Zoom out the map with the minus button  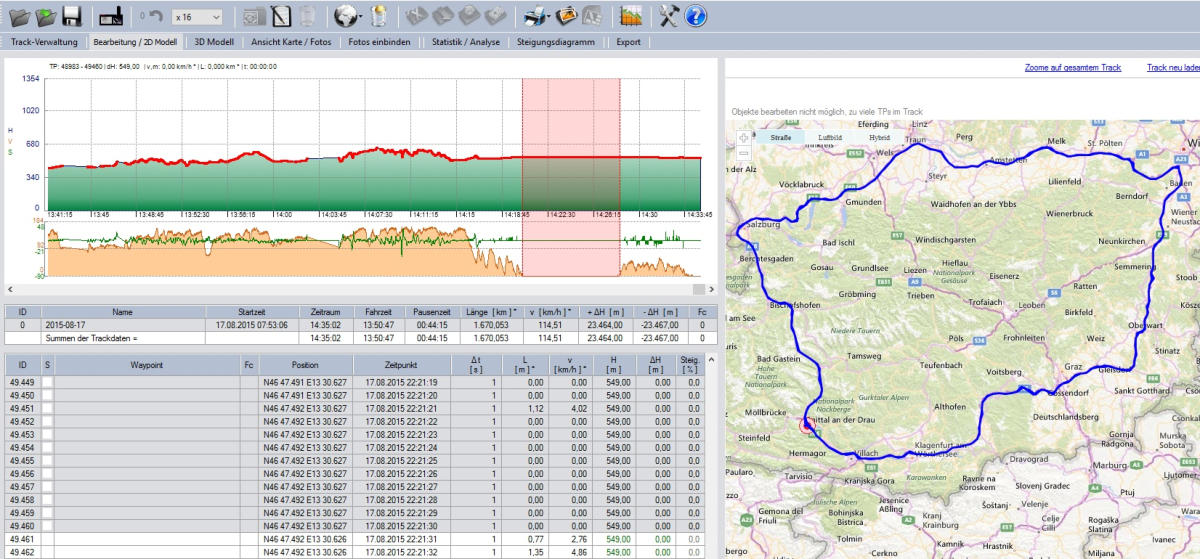point(742,153)
